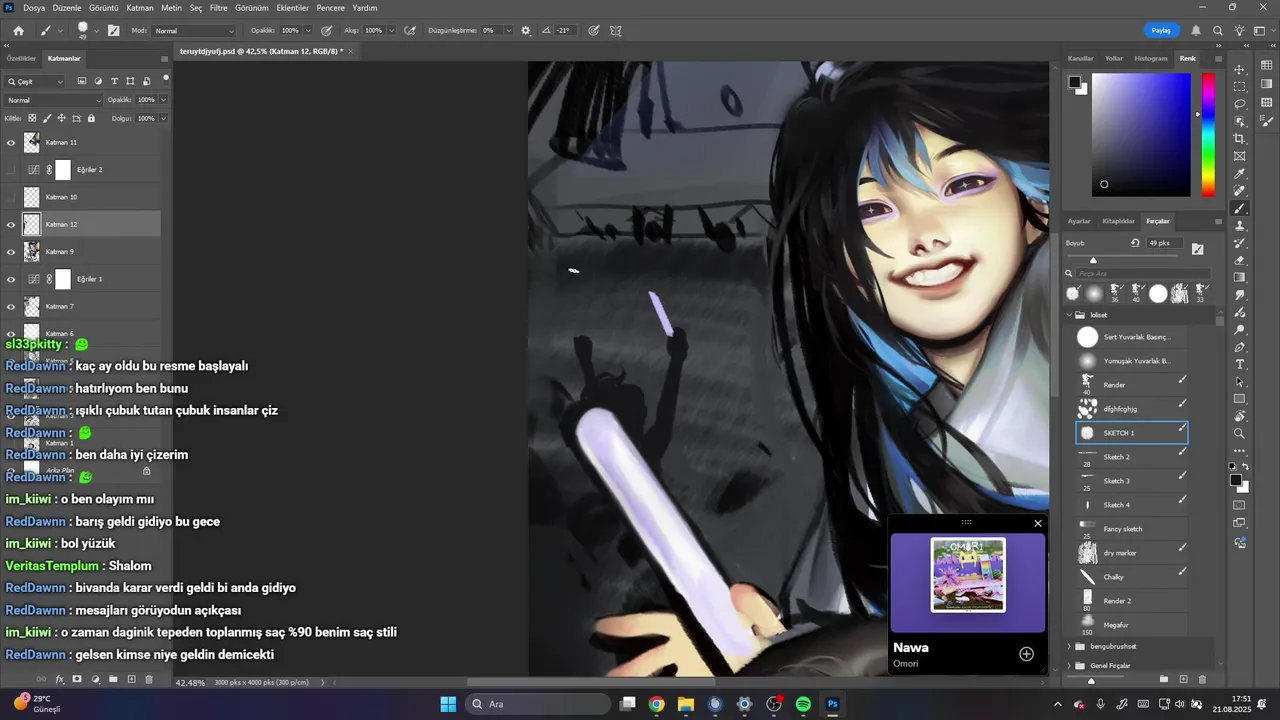Screen dimensions: 1280x720
Task: Select the Spot Healing Brush tool
Action: [x=1240, y=191]
